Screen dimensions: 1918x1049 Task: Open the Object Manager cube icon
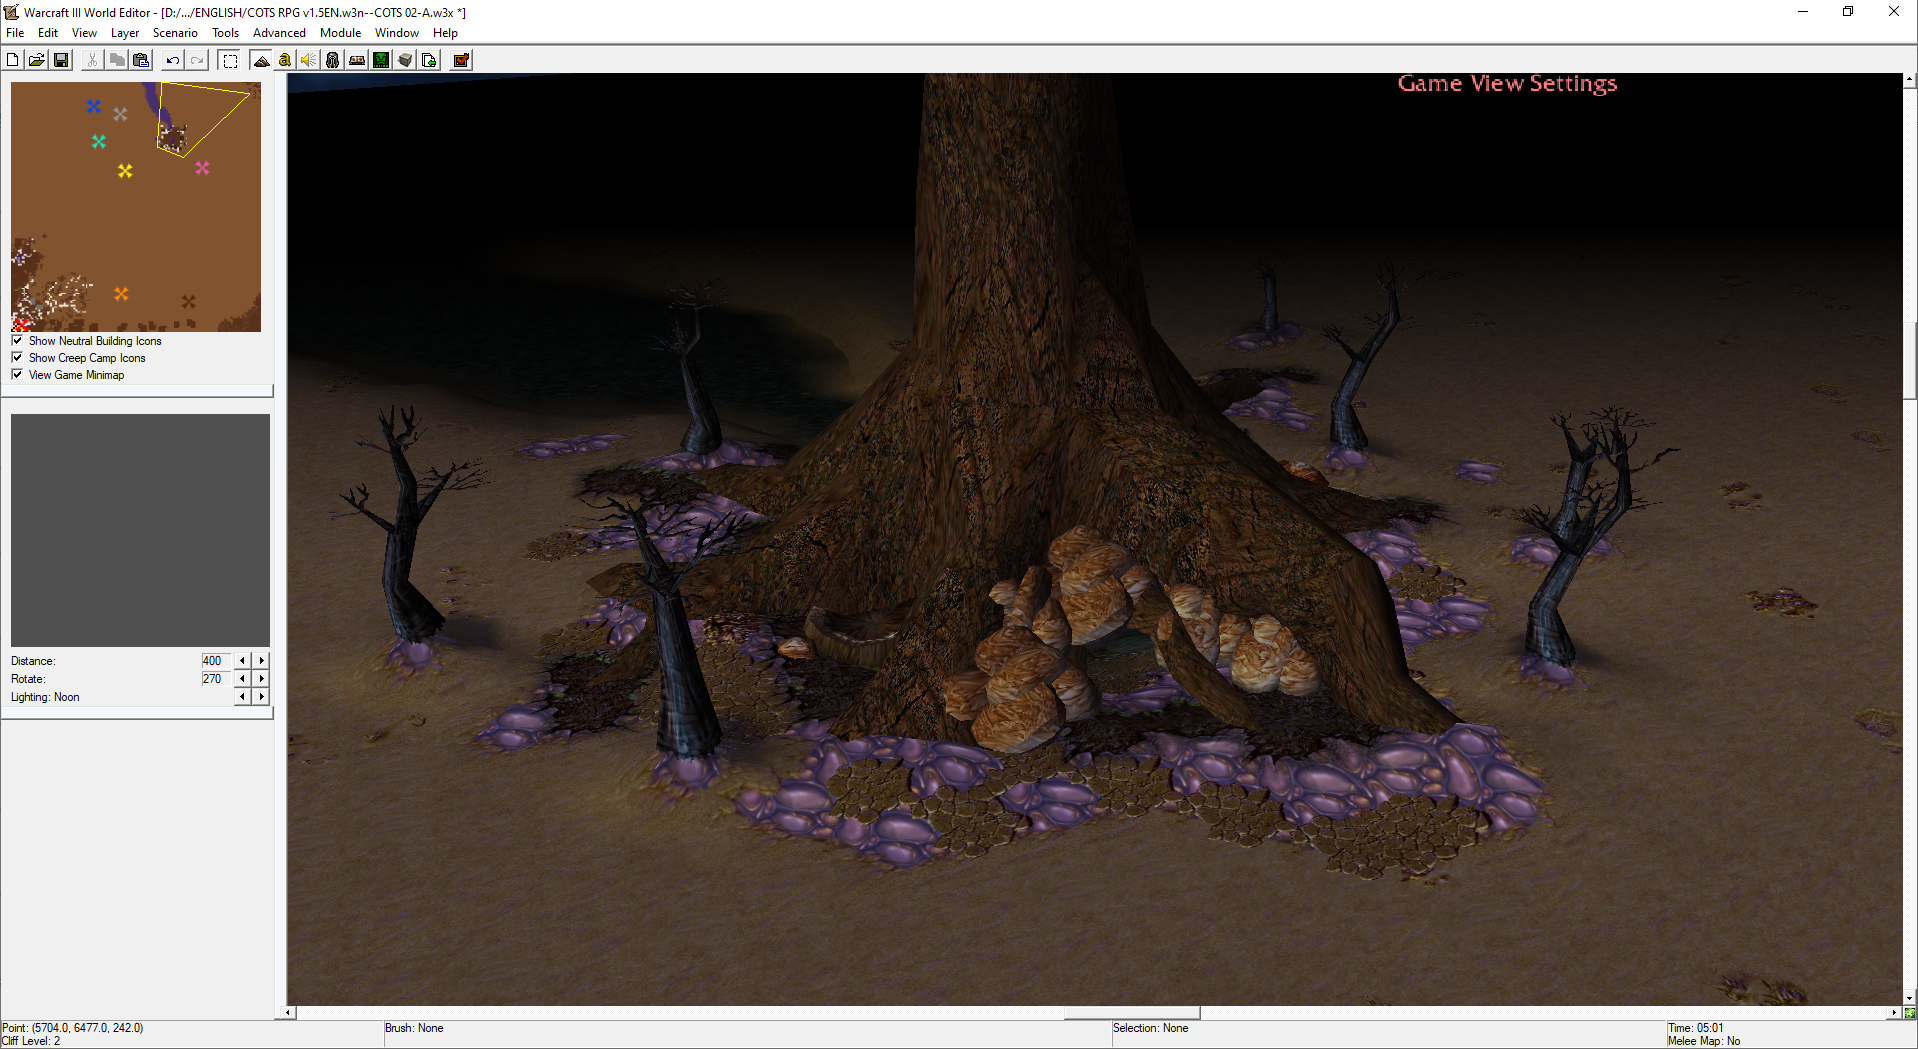pos(405,60)
